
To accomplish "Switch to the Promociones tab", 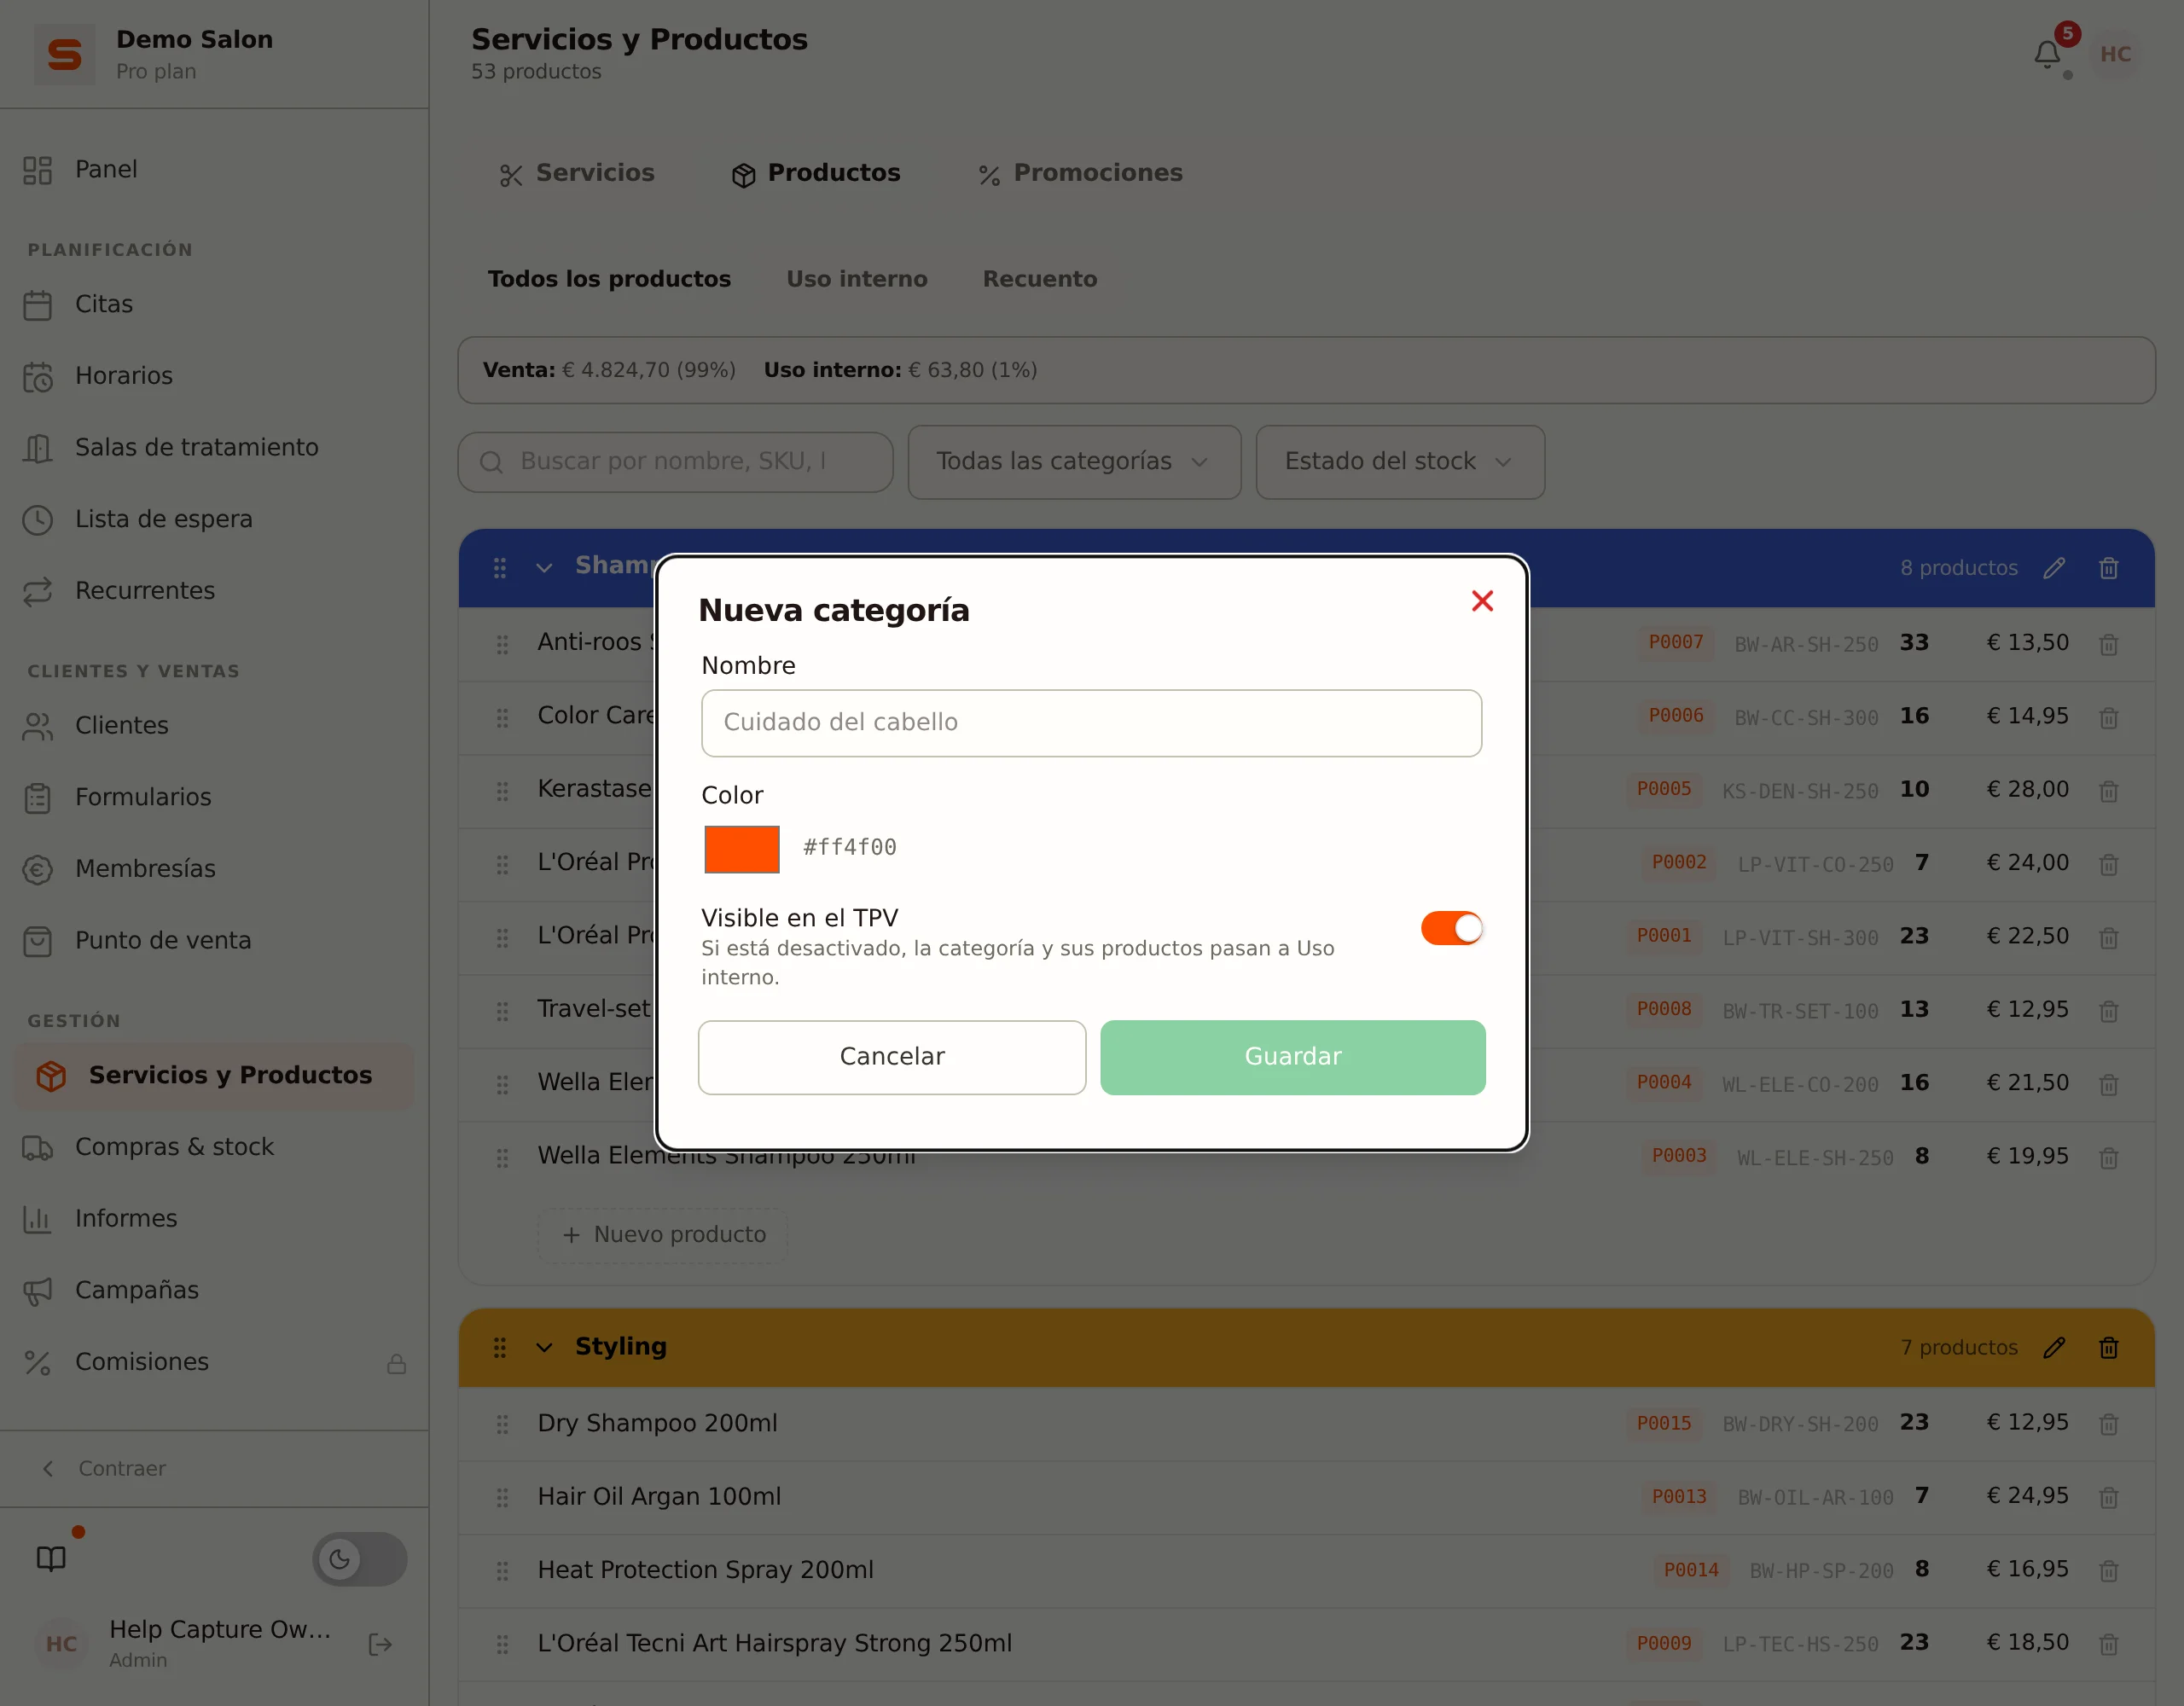I will (1079, 173).
